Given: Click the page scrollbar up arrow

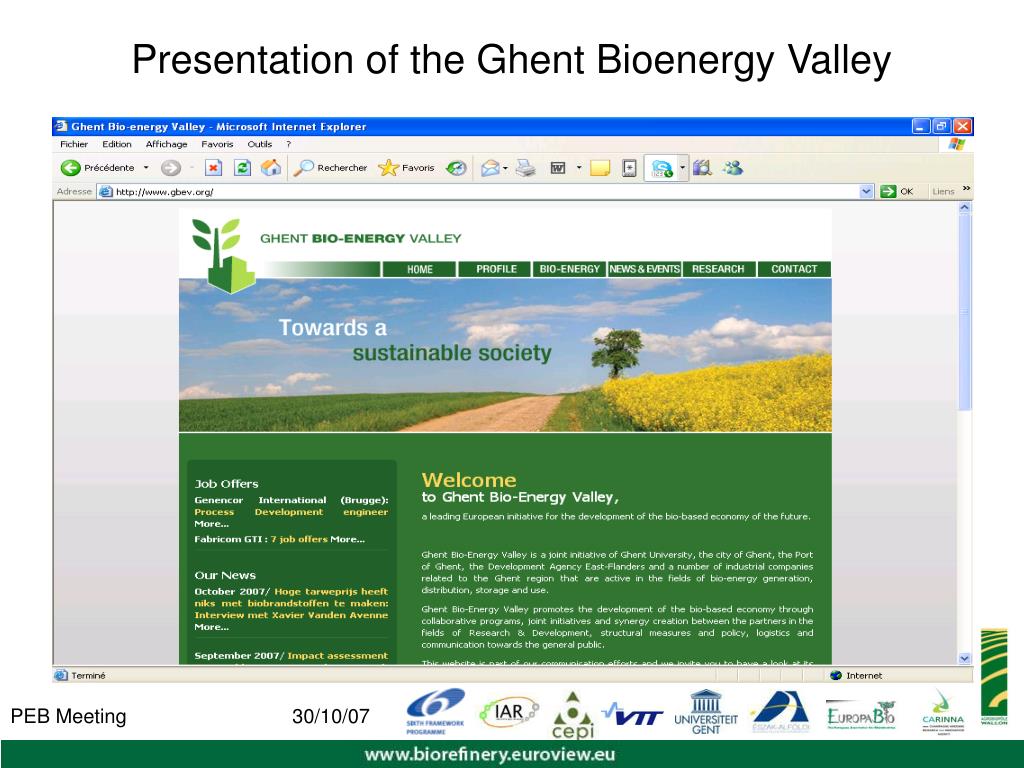Looking at the screenshot, I should (965, 208).
